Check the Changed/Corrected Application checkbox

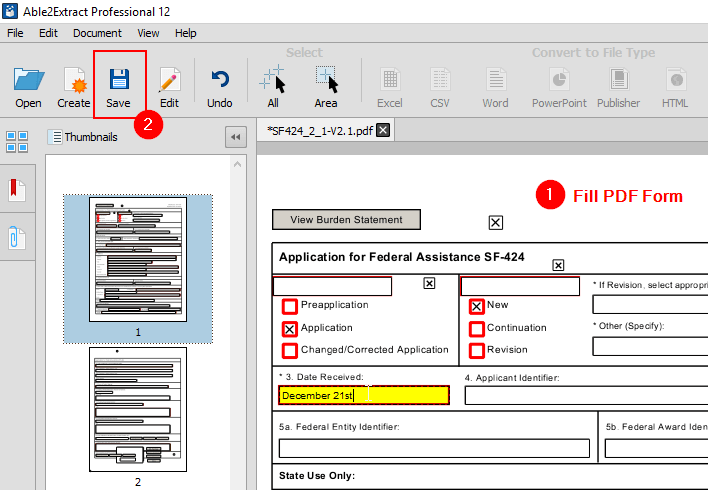[x=289, y=350]
